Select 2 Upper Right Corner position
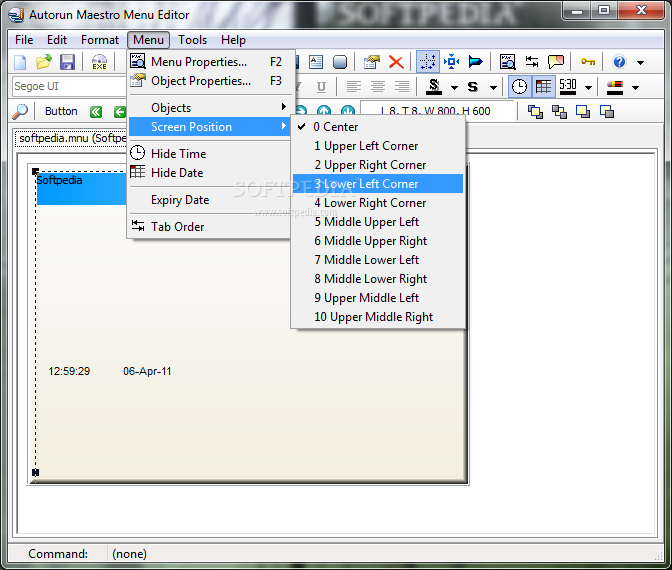 coord(378,165)
